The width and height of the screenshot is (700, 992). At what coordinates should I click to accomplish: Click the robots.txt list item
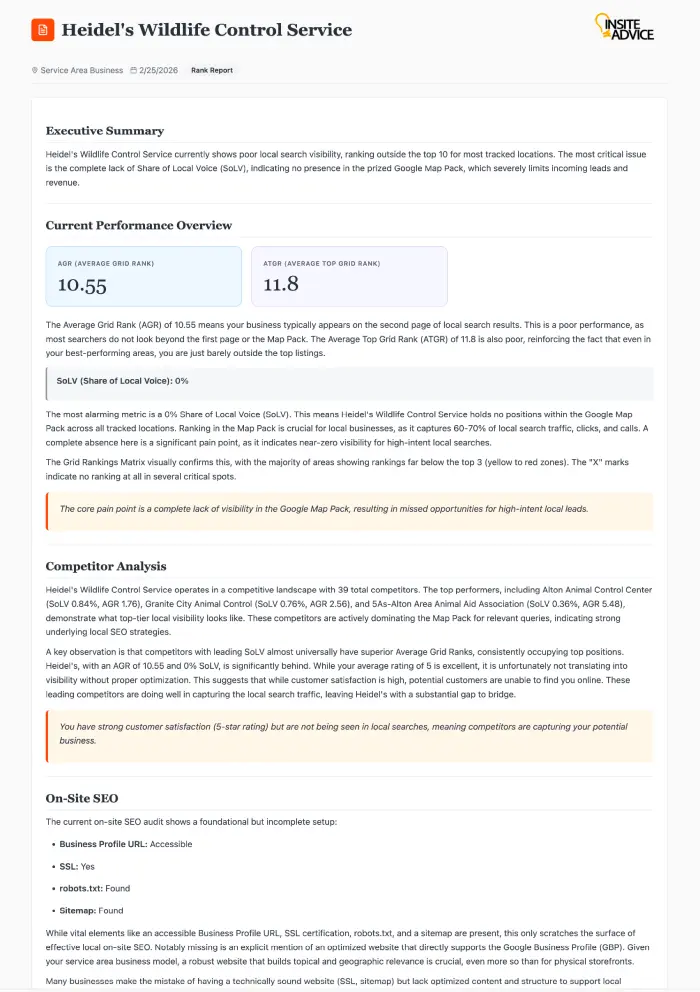(x=95, y=888)
